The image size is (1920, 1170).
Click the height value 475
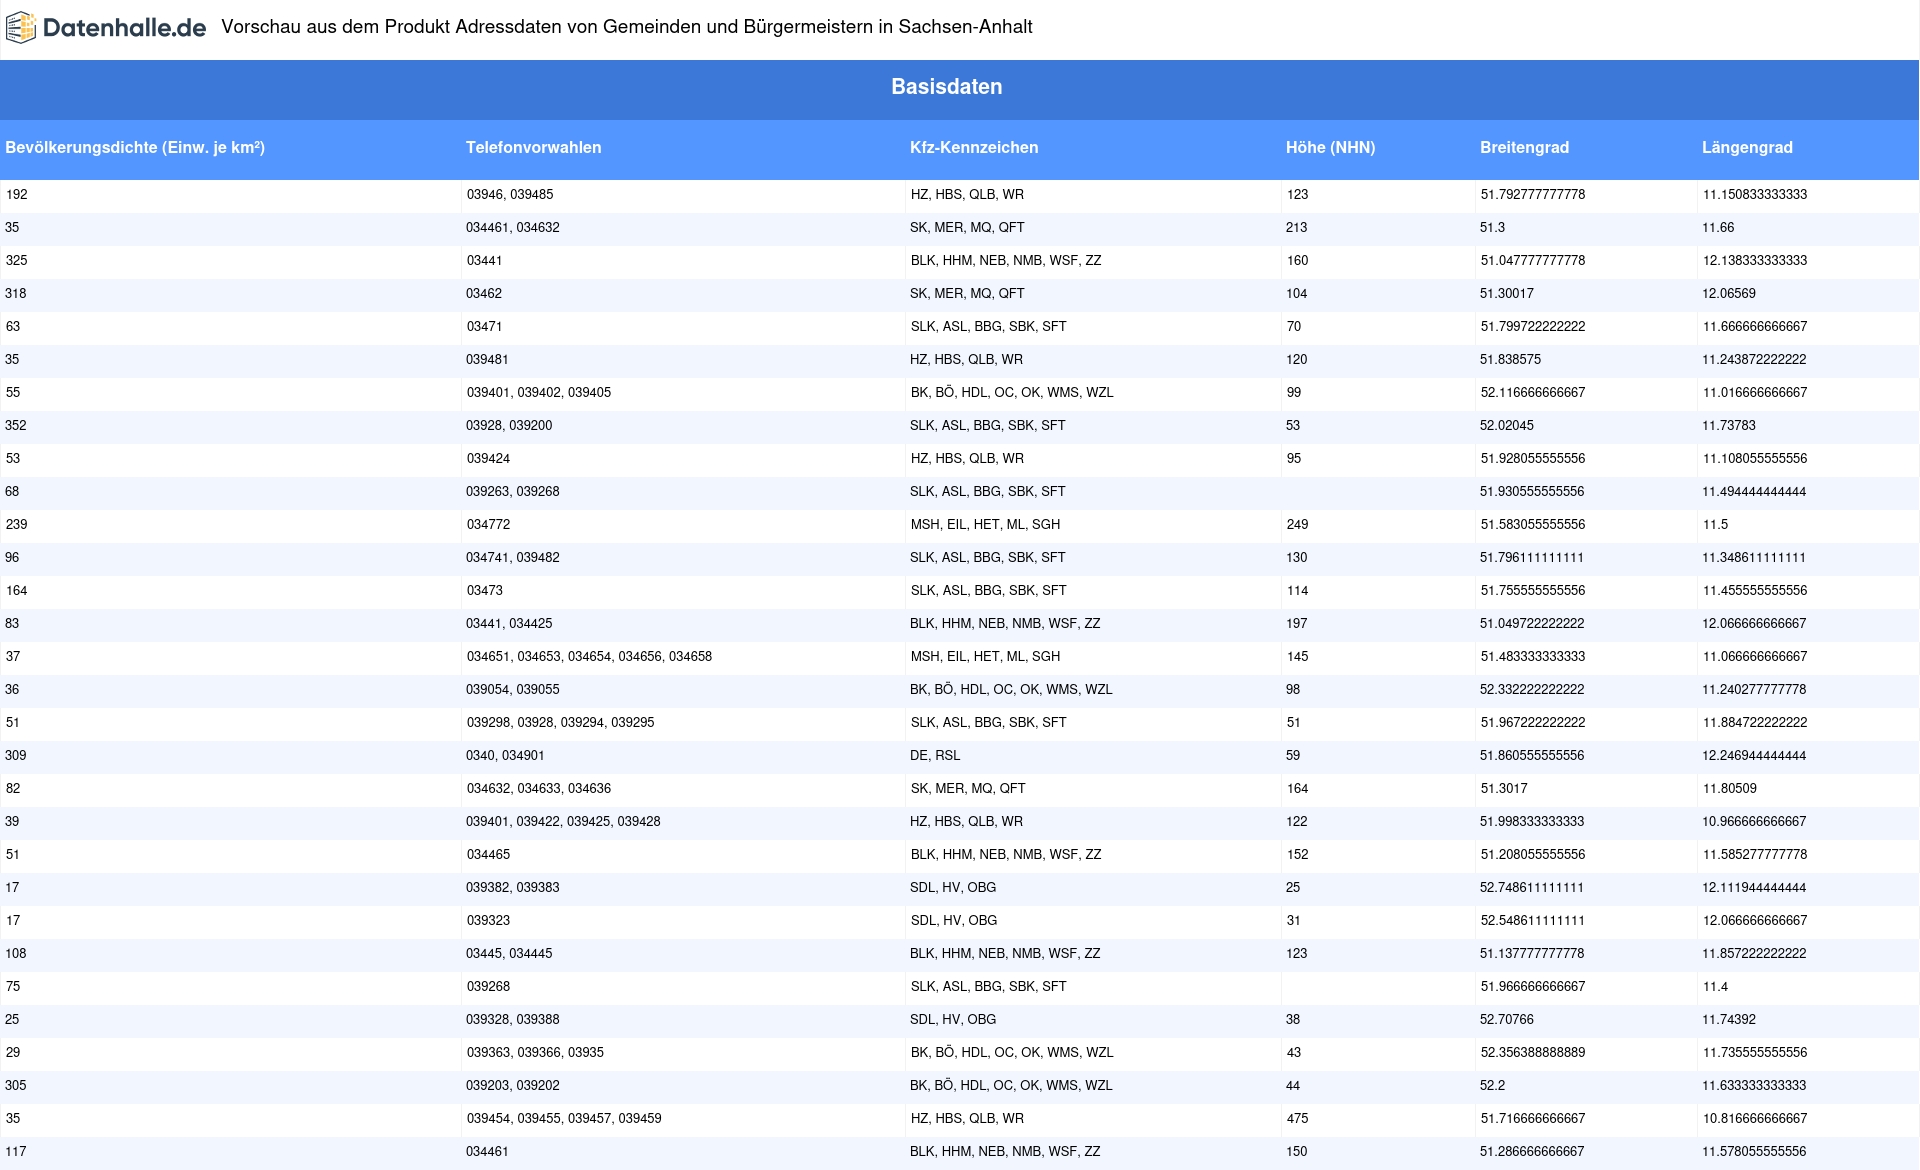(x=1297, y=1119)
